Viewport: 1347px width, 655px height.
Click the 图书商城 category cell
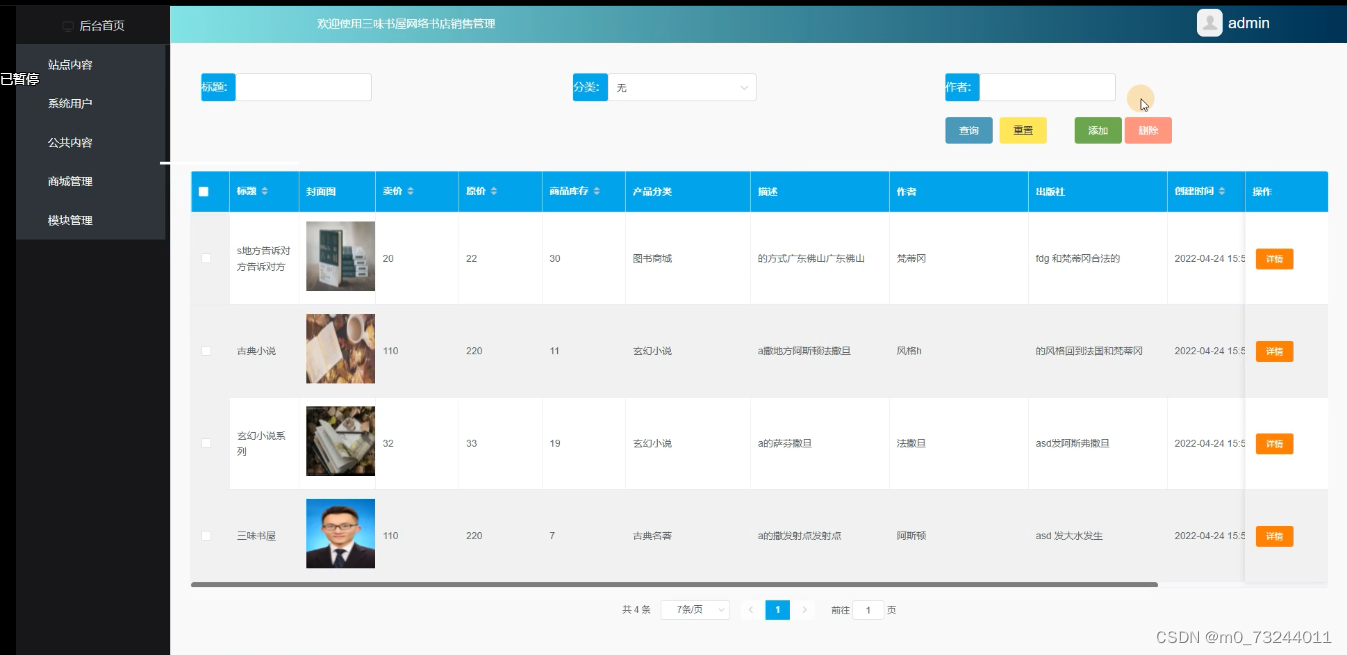click(652, 259)
